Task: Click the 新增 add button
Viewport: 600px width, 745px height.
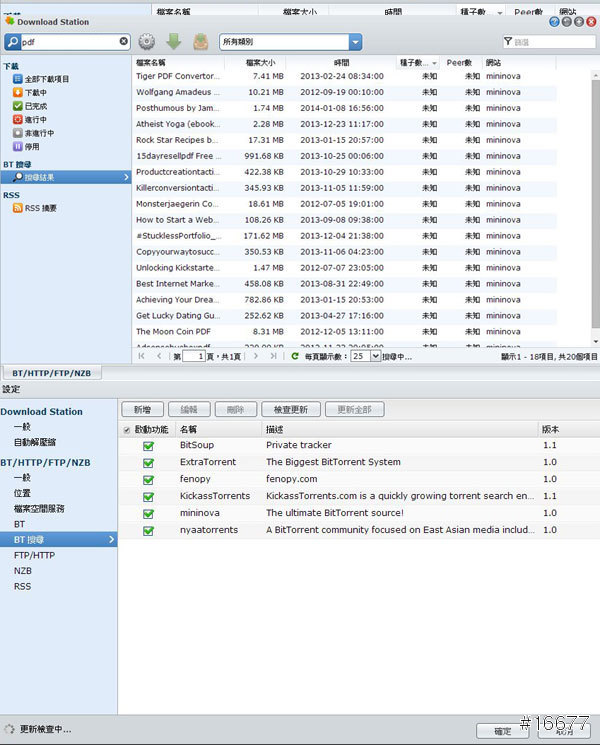Action: [x=142, y=410]
